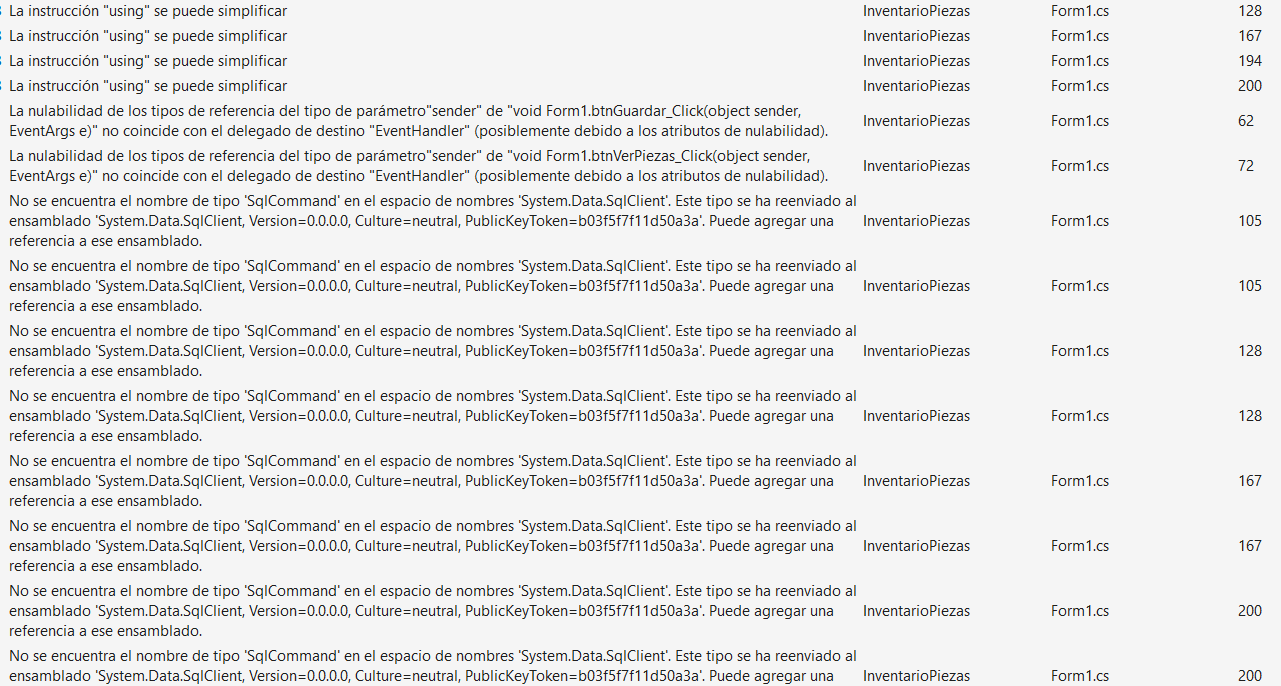Click line number 194 in the list
The width and height of the screenshot is (1281, 686).
click(1249, 61)
